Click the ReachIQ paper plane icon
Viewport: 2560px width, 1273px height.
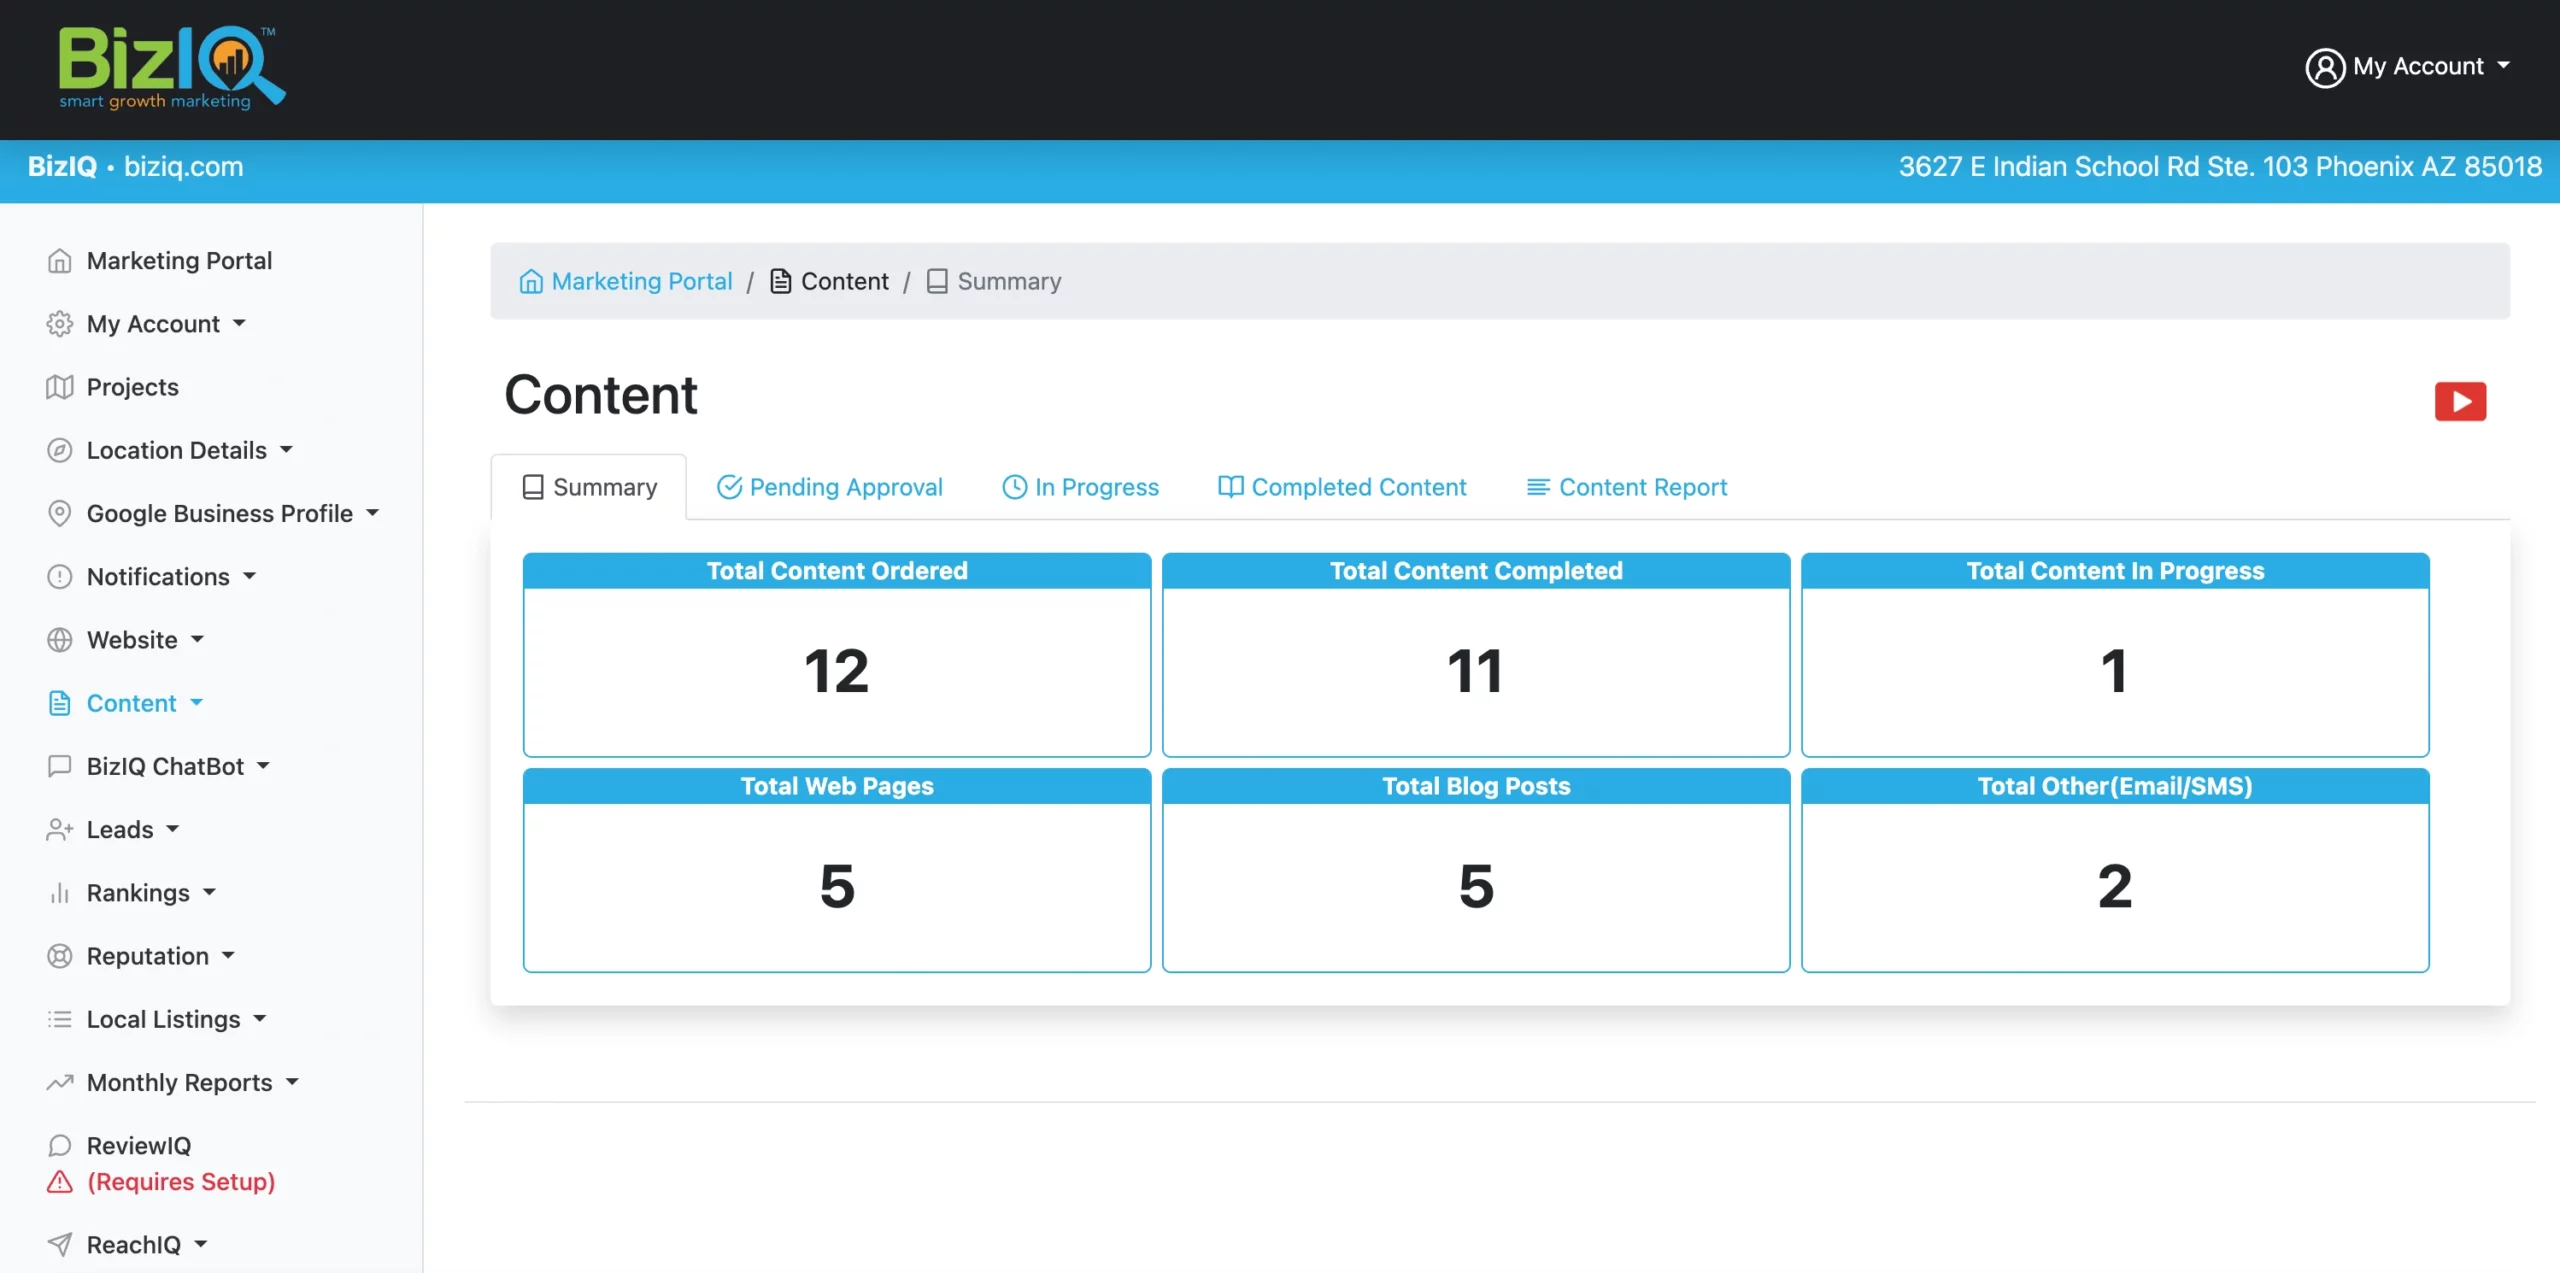coord(60,1245)
